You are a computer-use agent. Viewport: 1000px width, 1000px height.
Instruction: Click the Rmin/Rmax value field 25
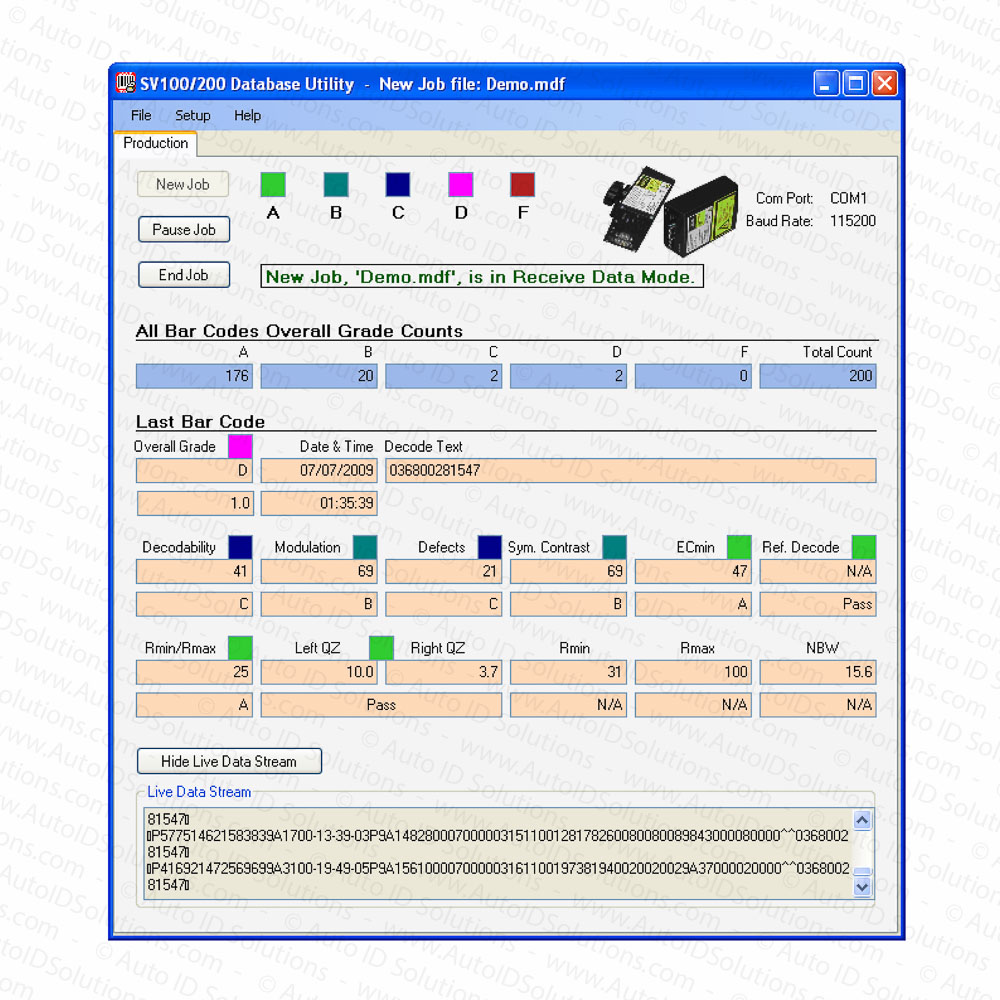click(x=195, y=672)
